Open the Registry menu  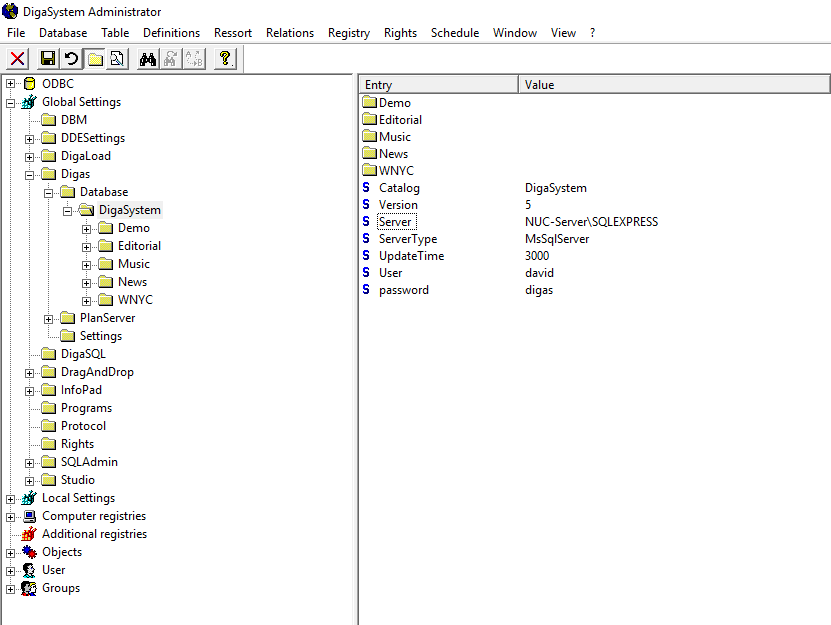[x=348, y=33]
